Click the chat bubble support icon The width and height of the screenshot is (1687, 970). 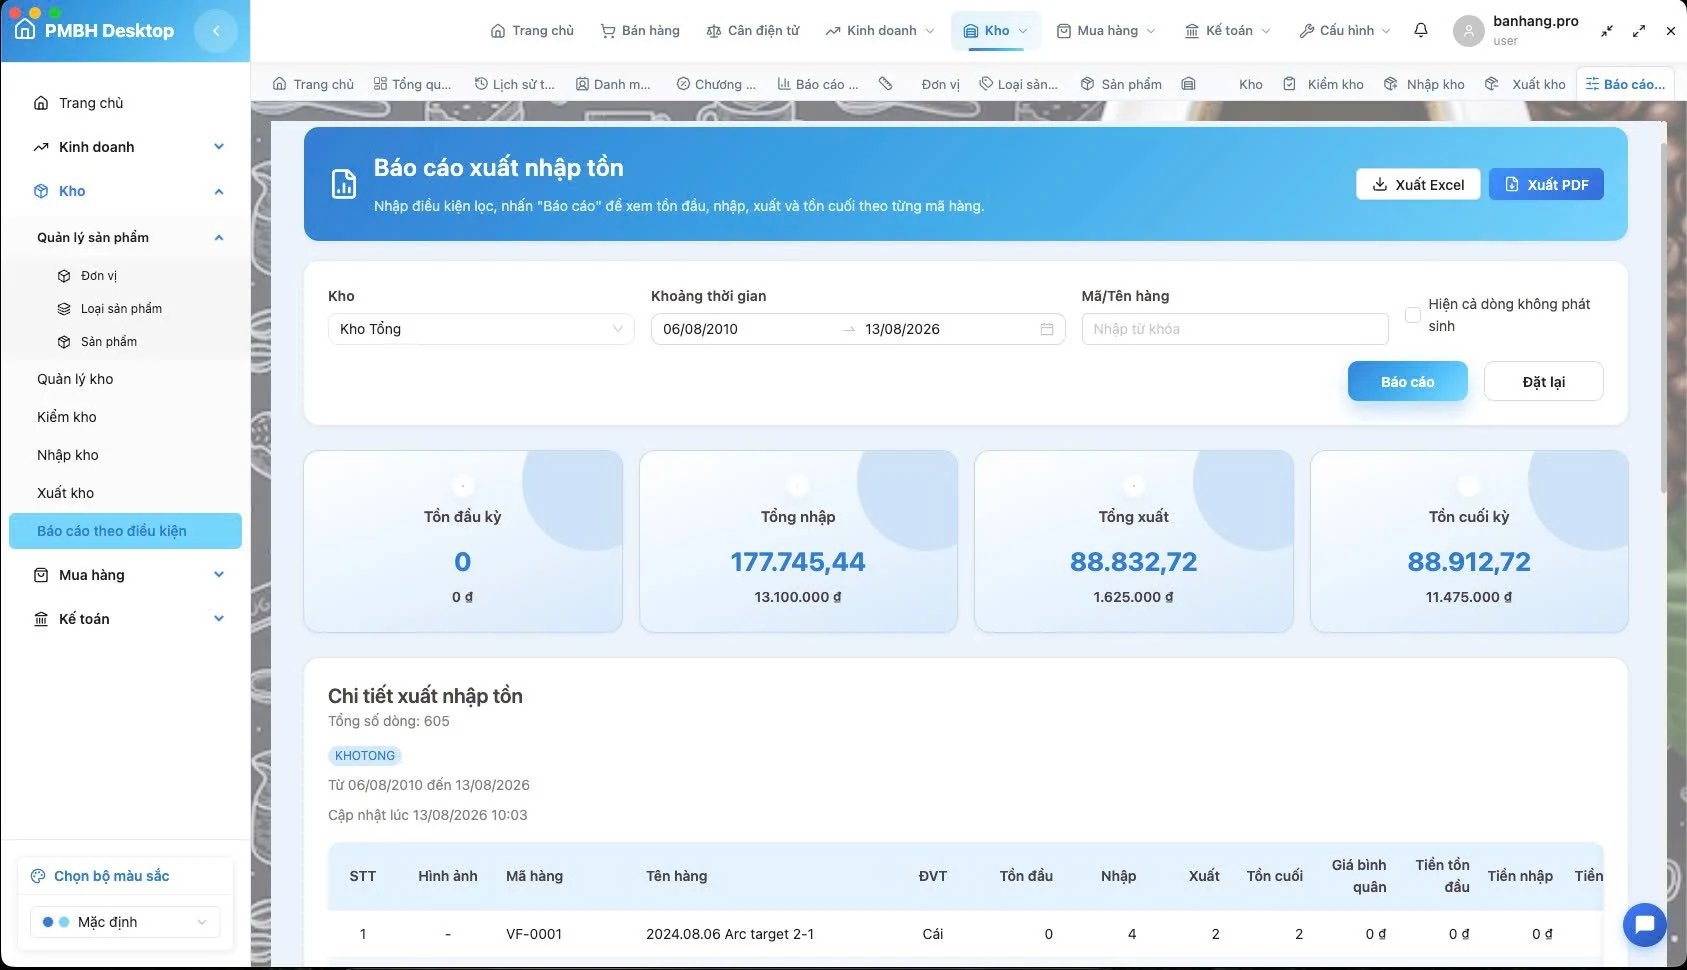point(1644,924)
